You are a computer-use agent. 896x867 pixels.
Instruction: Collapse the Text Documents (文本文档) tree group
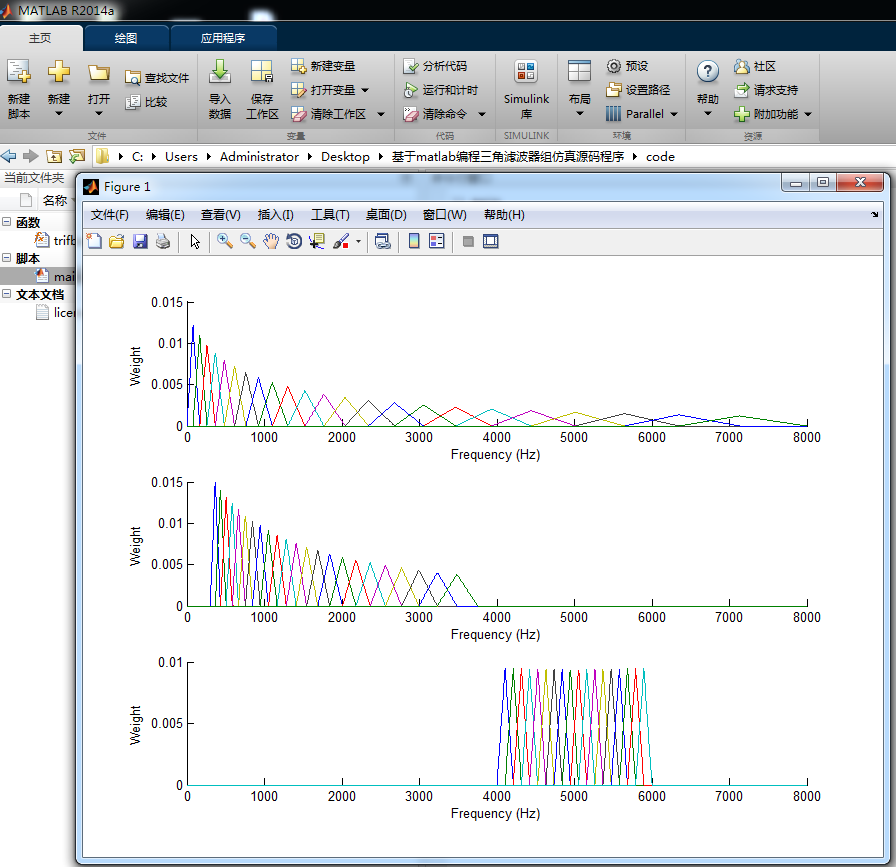coord(7,294)
